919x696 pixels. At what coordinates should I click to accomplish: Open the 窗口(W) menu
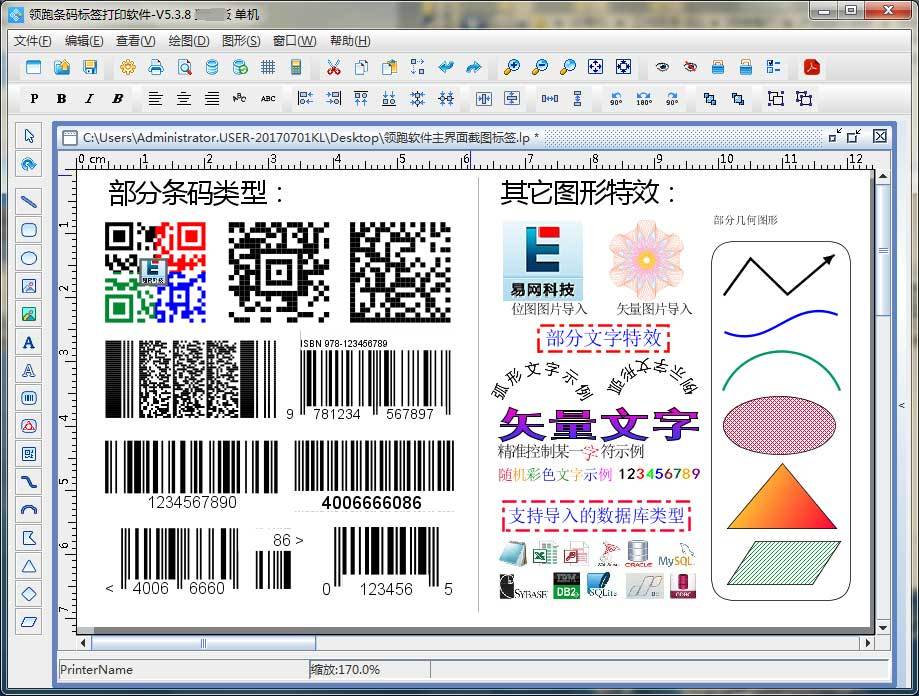point(295,41)
